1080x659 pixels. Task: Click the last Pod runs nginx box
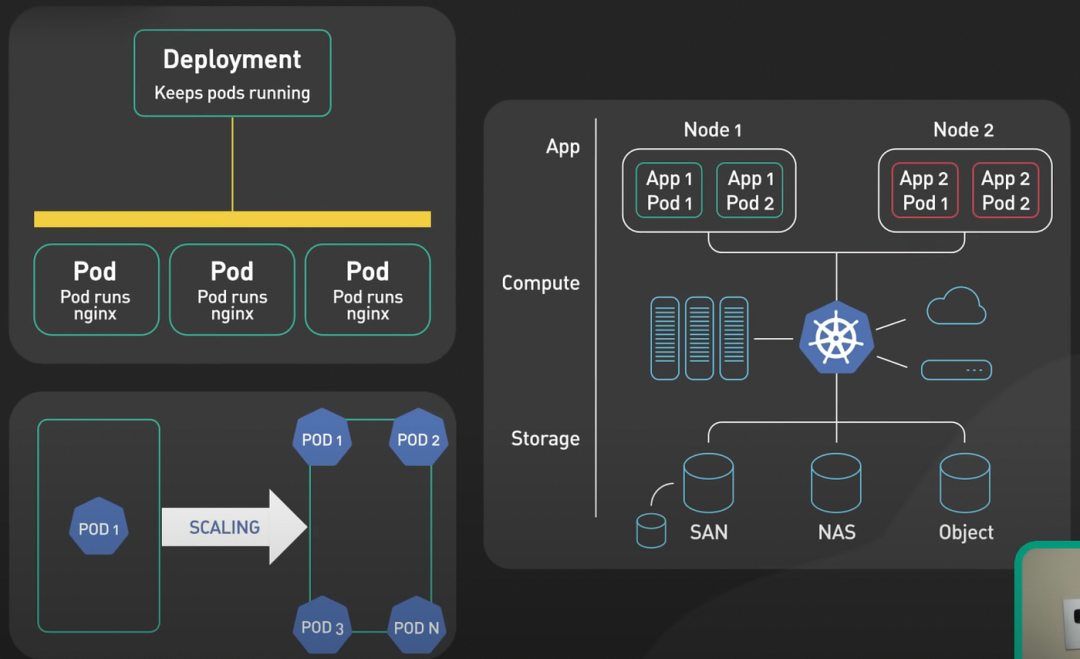pyautogui.click(x=368, y=290)
